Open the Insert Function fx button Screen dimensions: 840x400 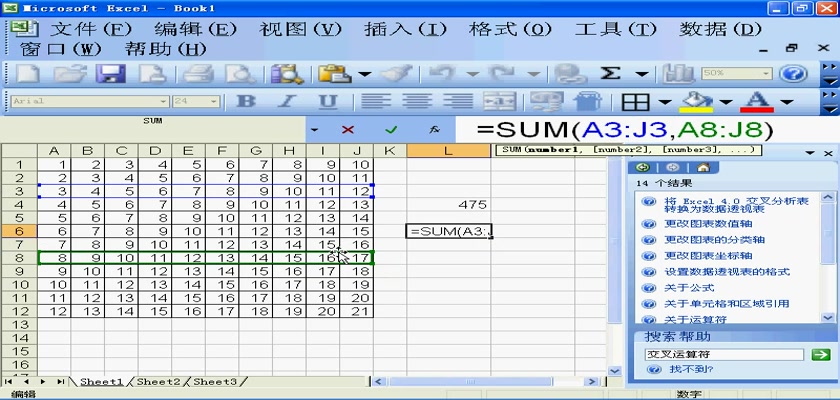pos(435,130)
